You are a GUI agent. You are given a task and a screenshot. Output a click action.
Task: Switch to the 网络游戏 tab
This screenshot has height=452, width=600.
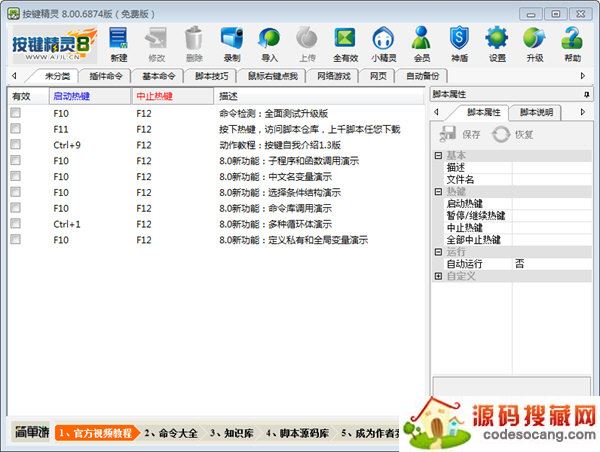tap(334, 76)
